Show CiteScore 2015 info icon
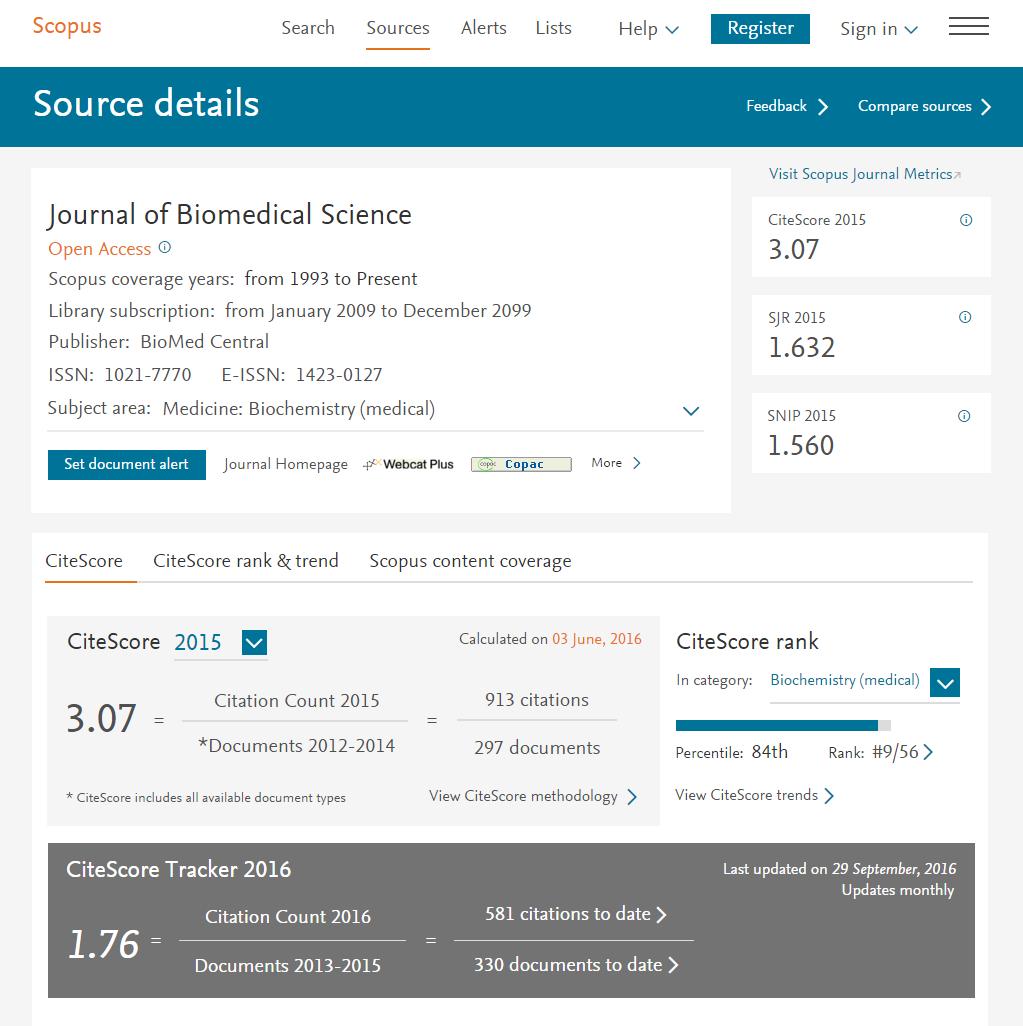Image resolution: width=1023 pixels, height=1026 pixels. (x=965, y=220)
